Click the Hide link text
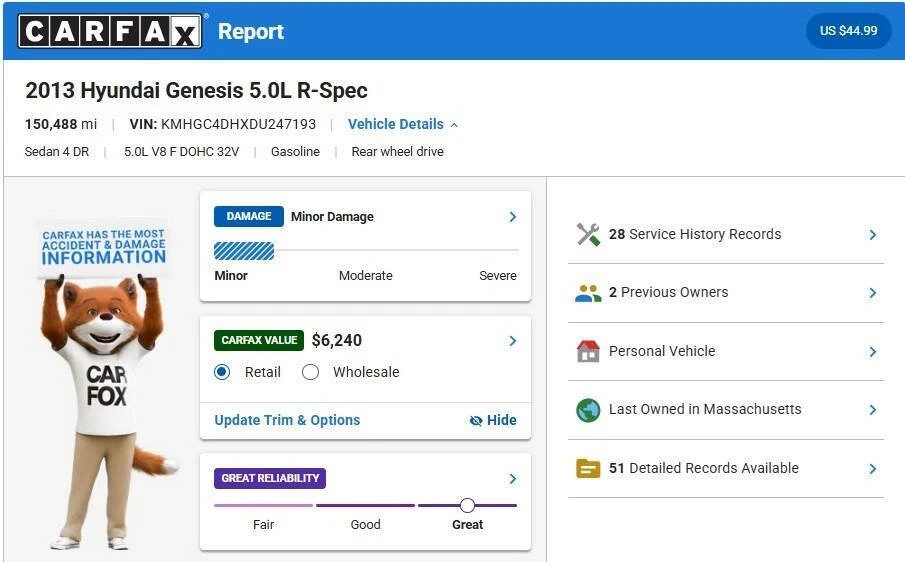Viewport: 905px width, 562px height. click(502, 420)
